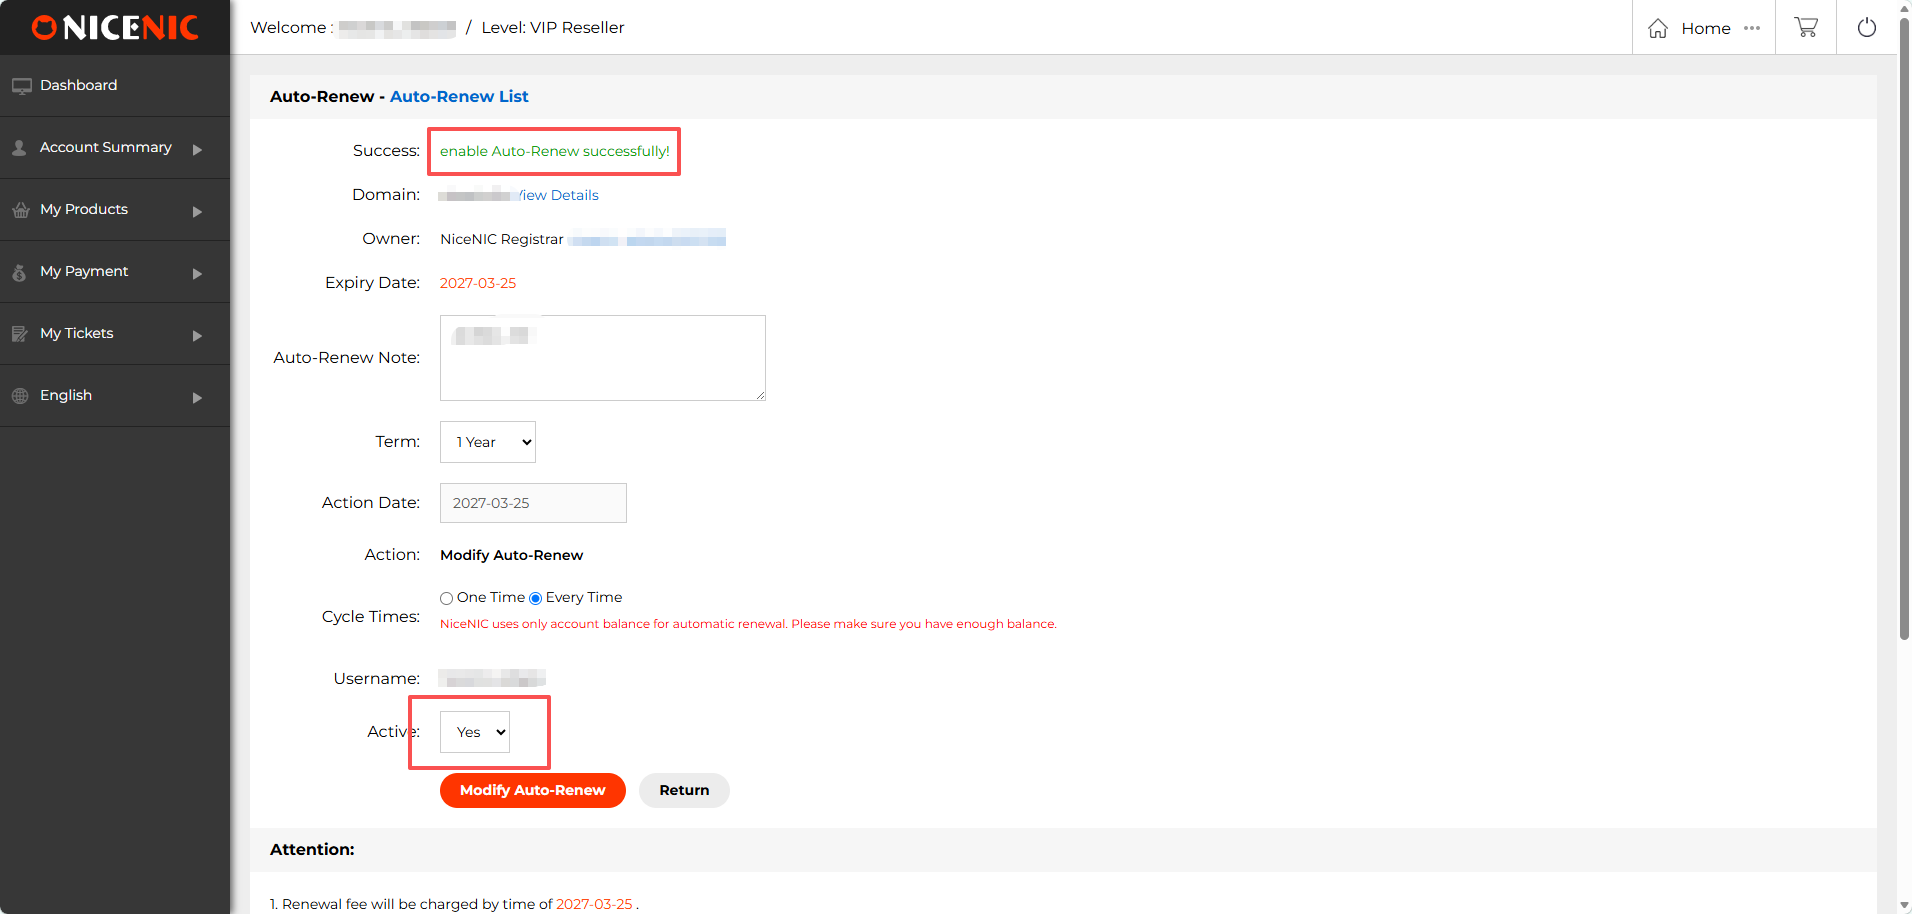Screen dimensions: 1912x914
Task: Expand My Tickets submenu arrow
Action: coord(197,336)
